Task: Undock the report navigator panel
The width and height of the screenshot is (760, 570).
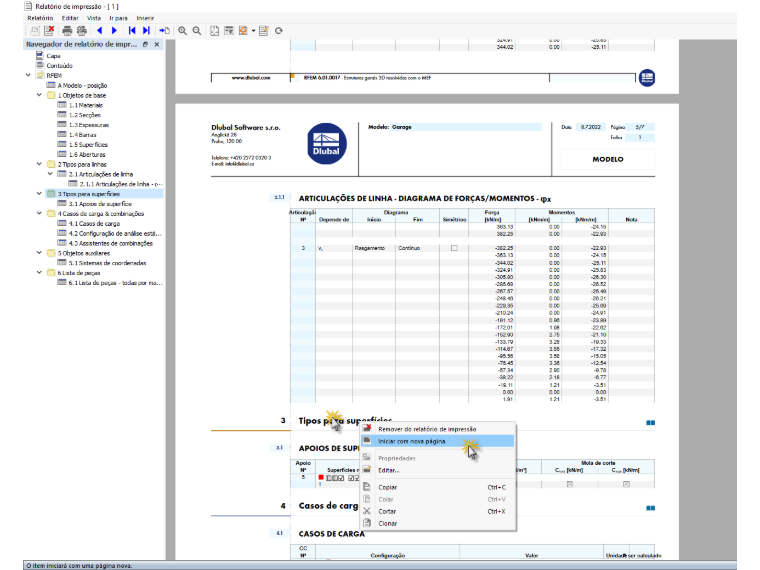Action: pyautogui.click(x=145, y=44)
